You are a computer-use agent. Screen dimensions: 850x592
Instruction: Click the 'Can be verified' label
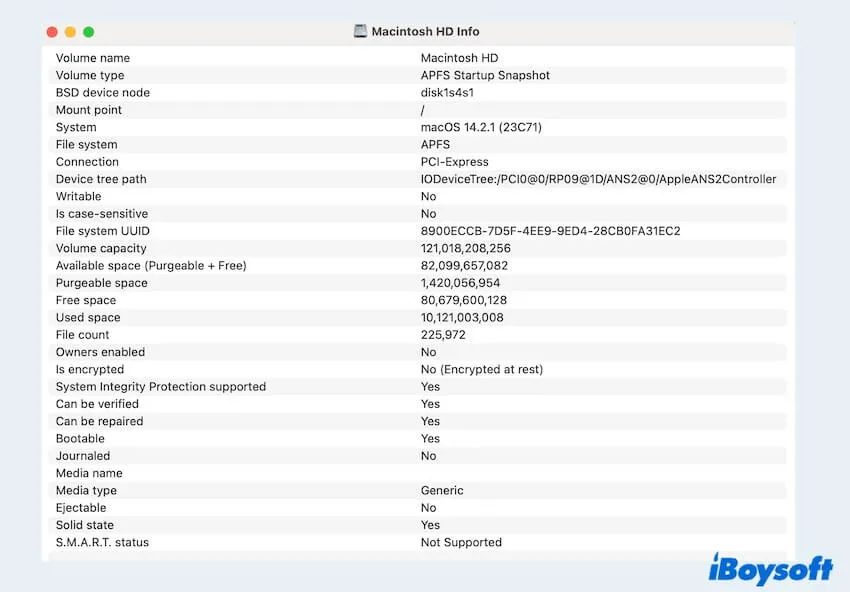click(x=98, y=404)
